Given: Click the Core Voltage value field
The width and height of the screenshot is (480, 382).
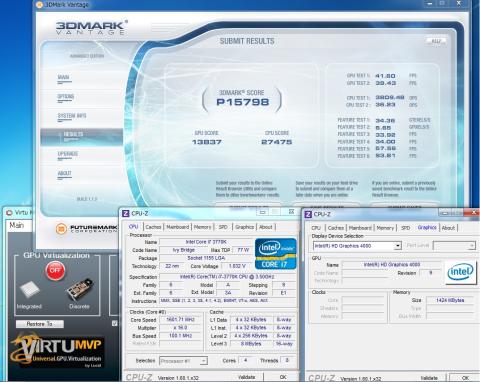Looking at the screenshot, I should click(x=237, y=266).
